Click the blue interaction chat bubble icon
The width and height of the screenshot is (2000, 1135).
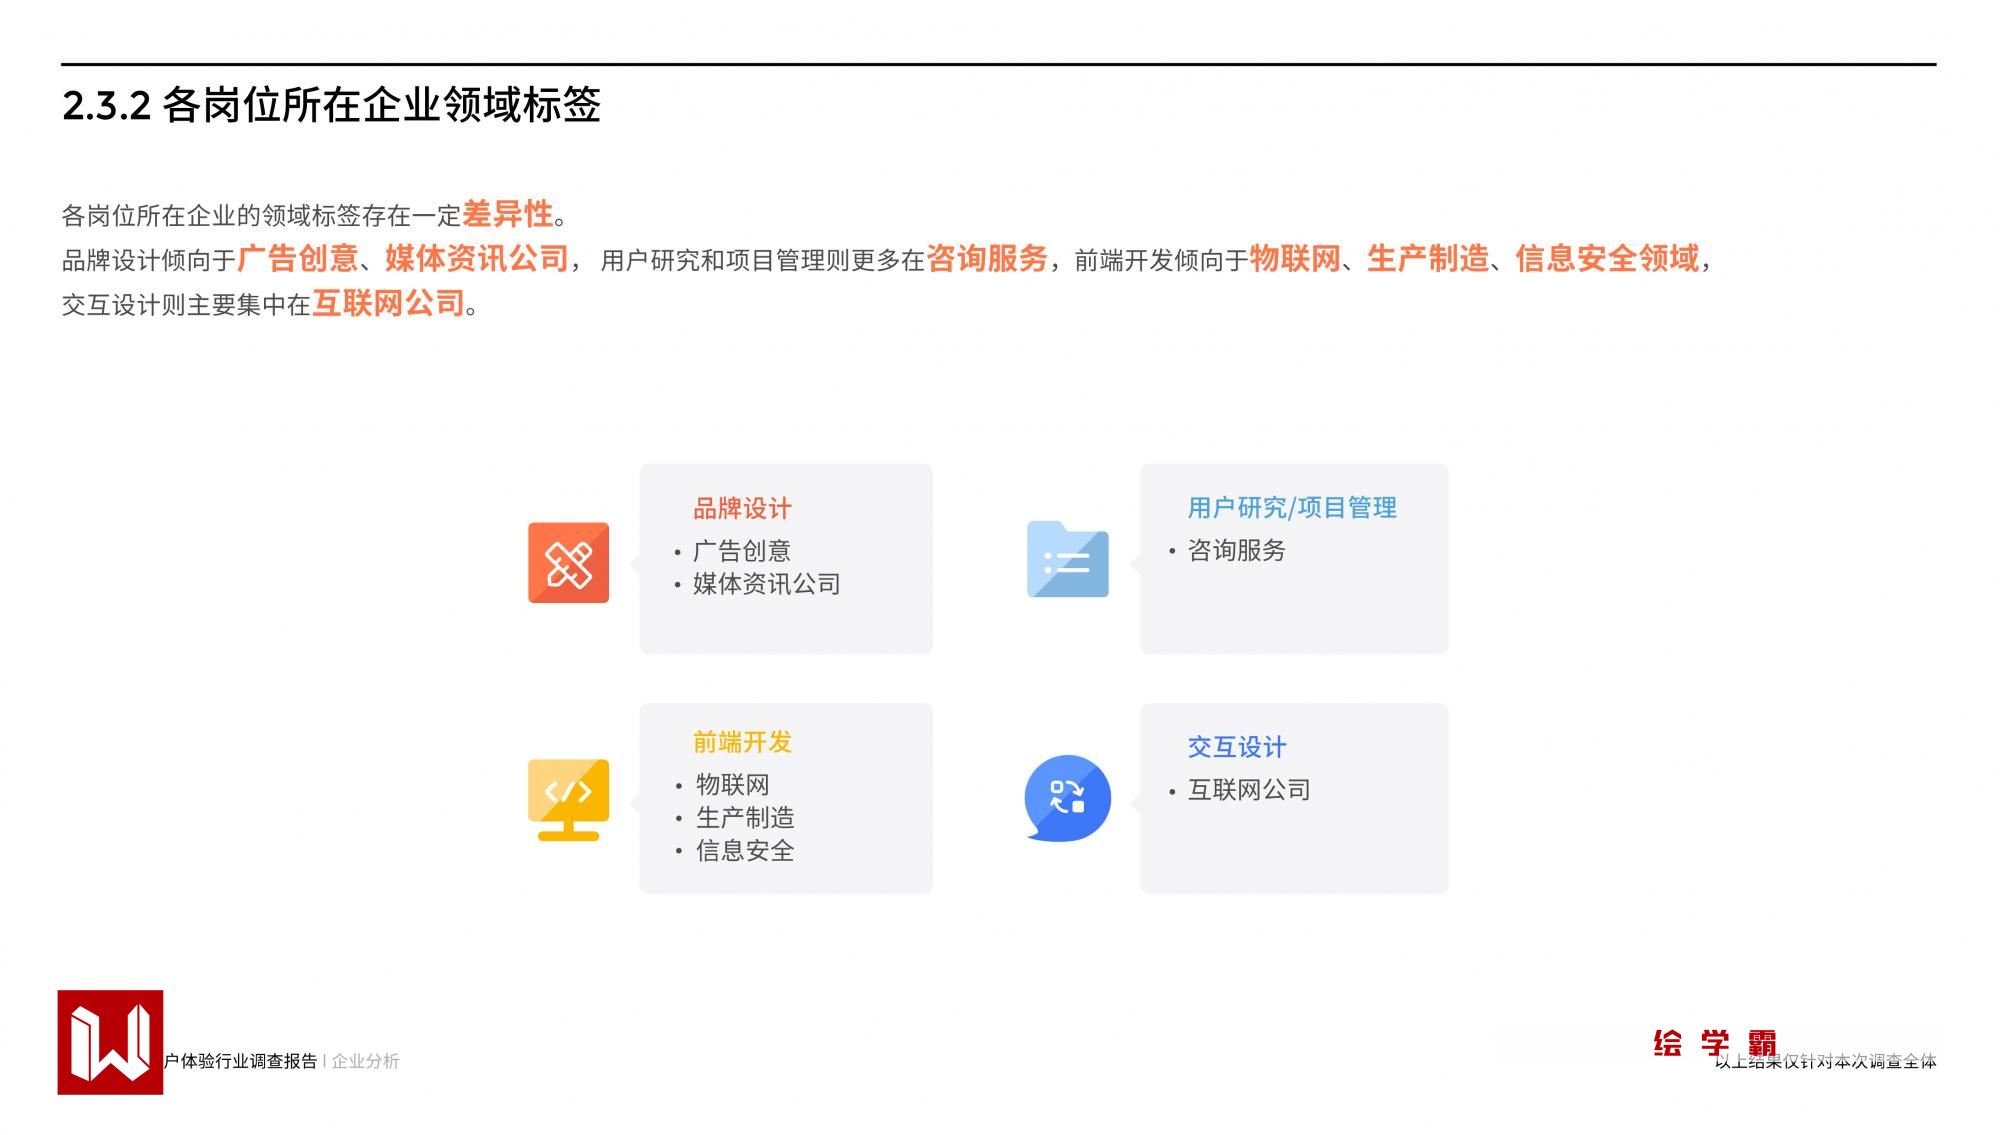pos(1067,798)
